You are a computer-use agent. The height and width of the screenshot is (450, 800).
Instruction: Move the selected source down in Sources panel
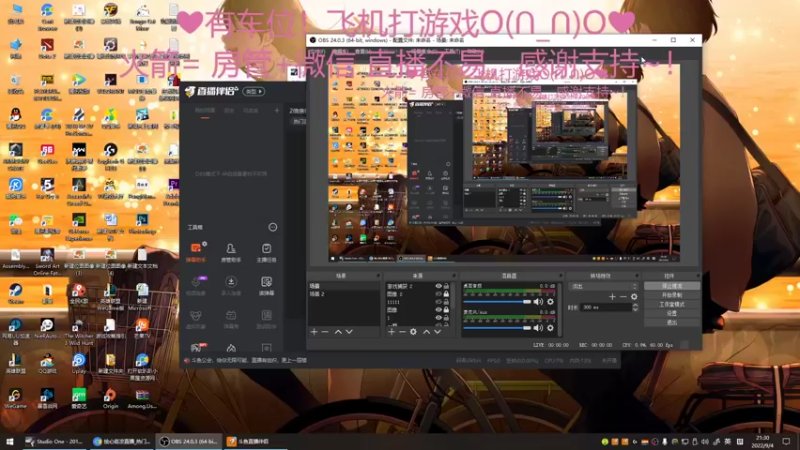(x=437, y=332)
